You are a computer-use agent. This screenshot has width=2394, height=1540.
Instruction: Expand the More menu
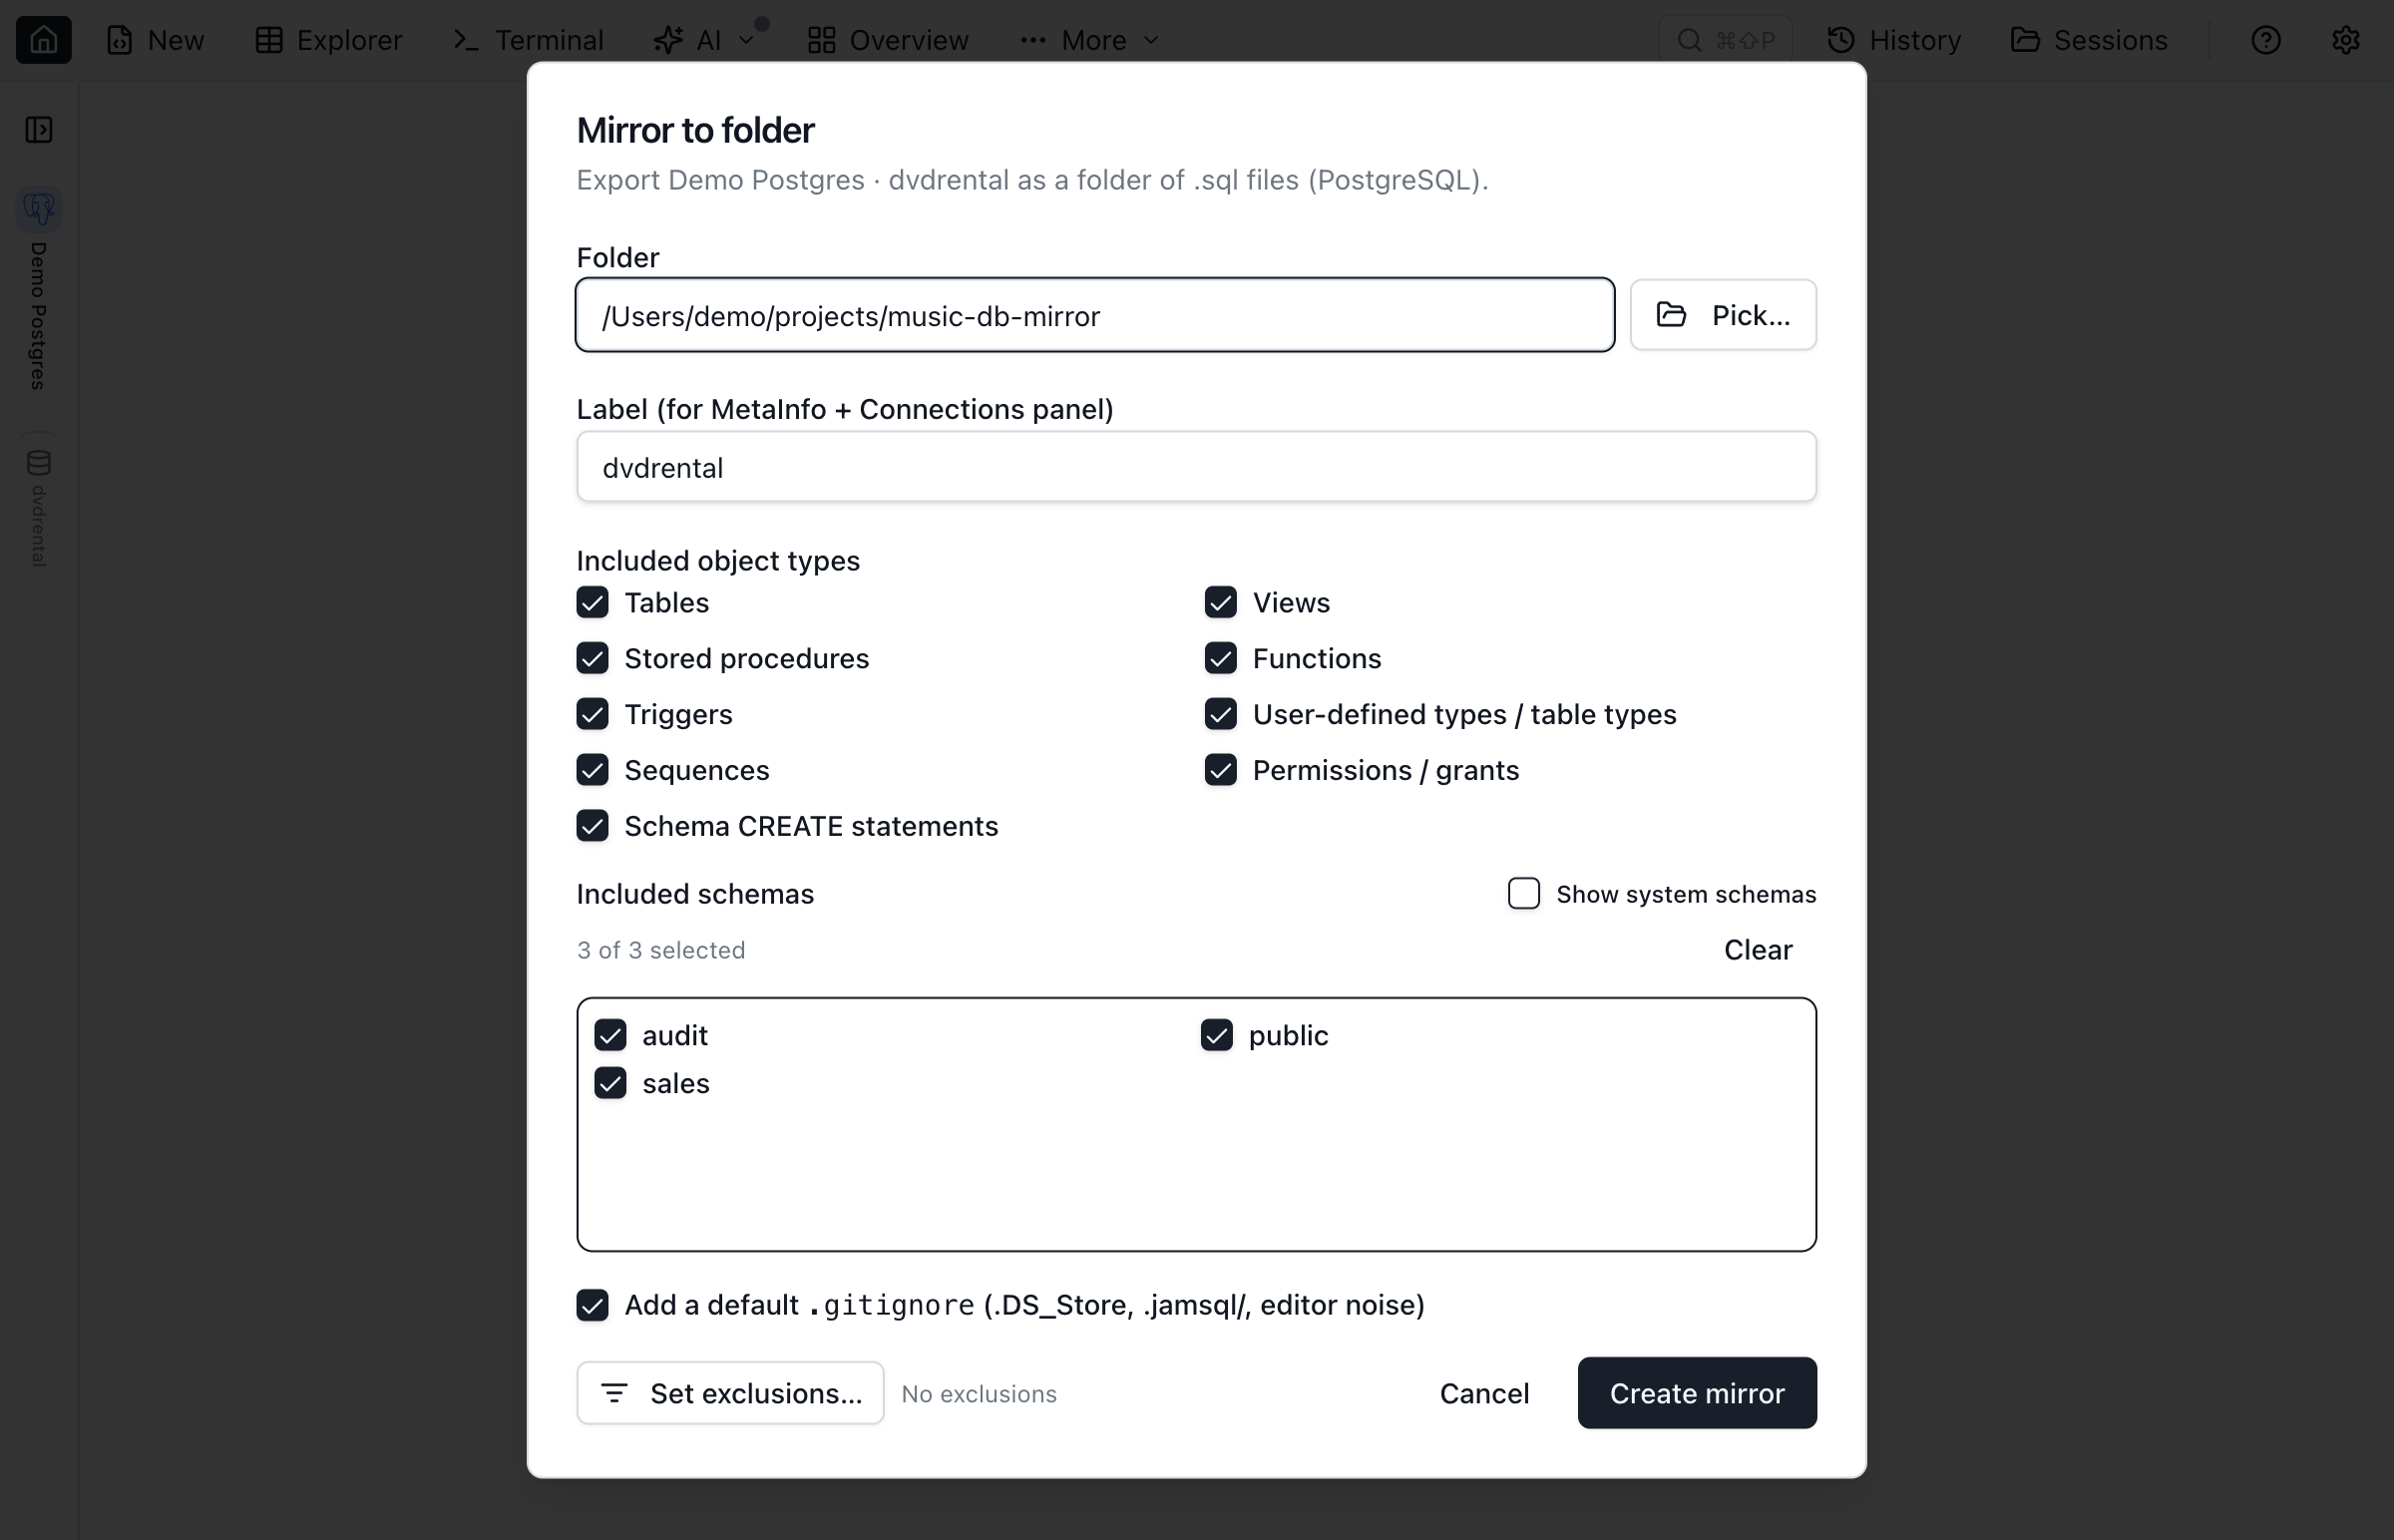[1090, 40]
